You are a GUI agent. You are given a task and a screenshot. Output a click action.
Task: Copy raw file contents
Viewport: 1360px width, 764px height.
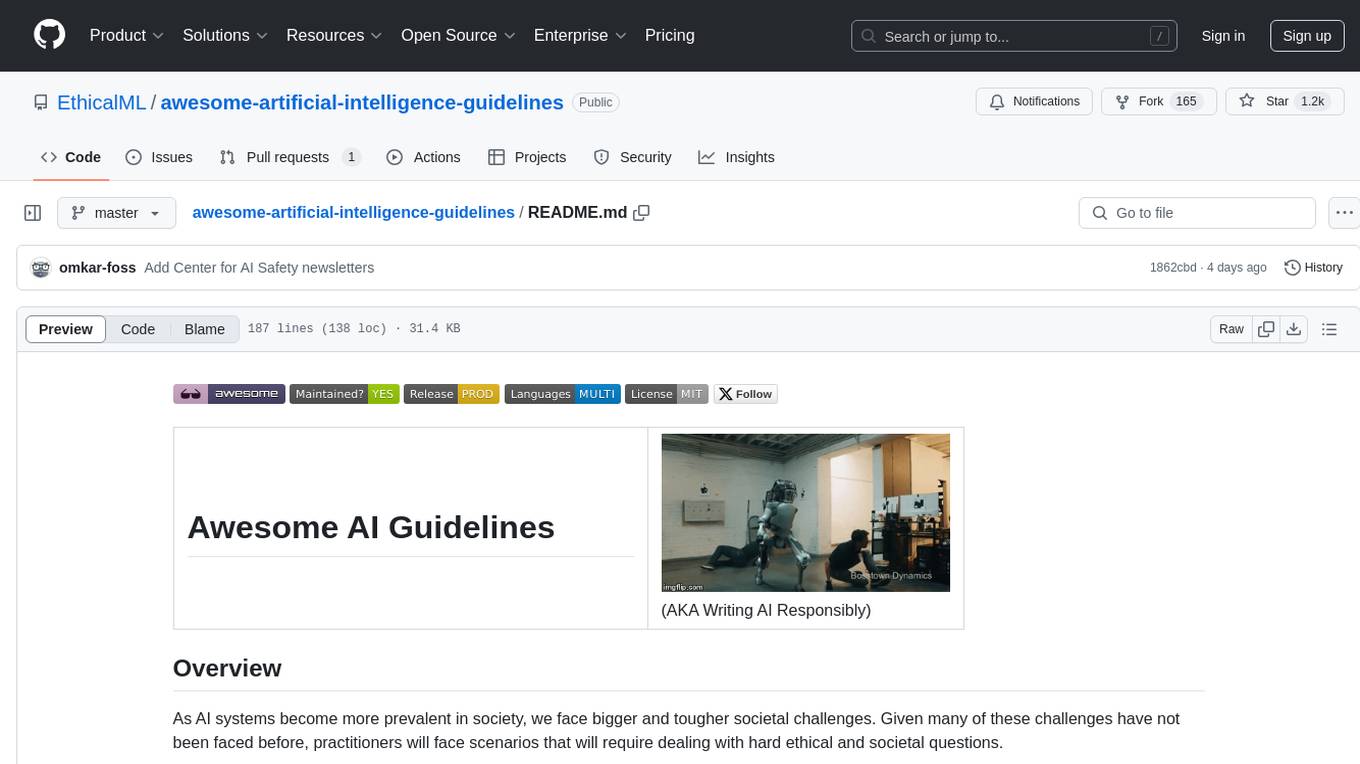point(1266,329)
